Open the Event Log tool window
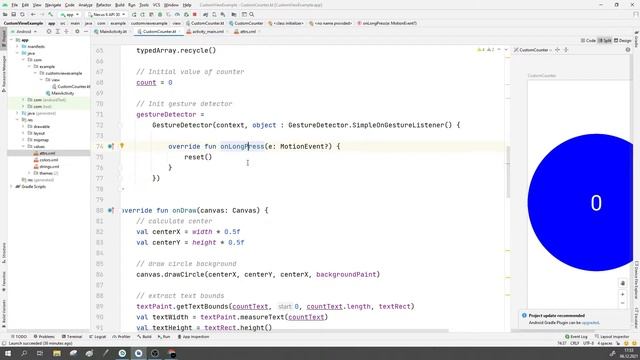 pos(576,337)
